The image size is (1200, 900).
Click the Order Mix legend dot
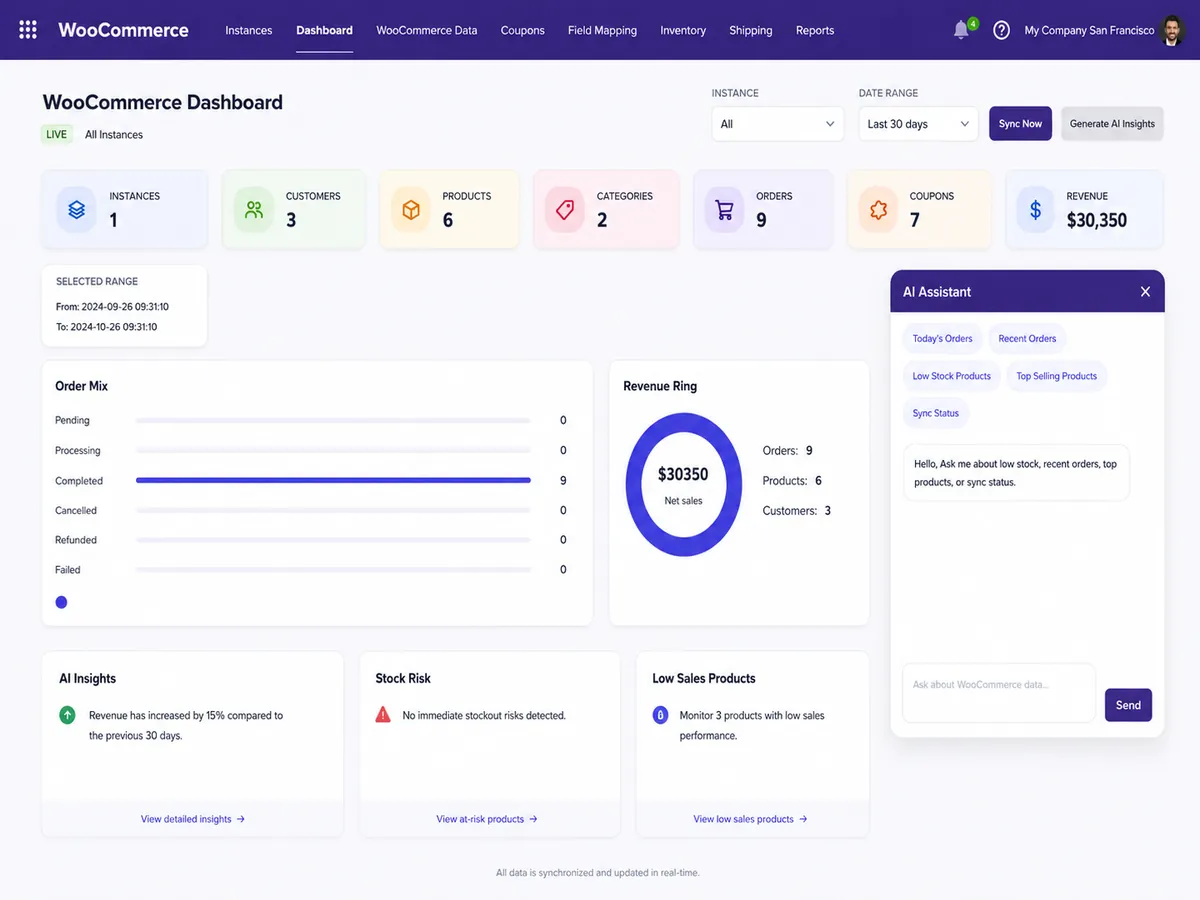tap(61, 602)
